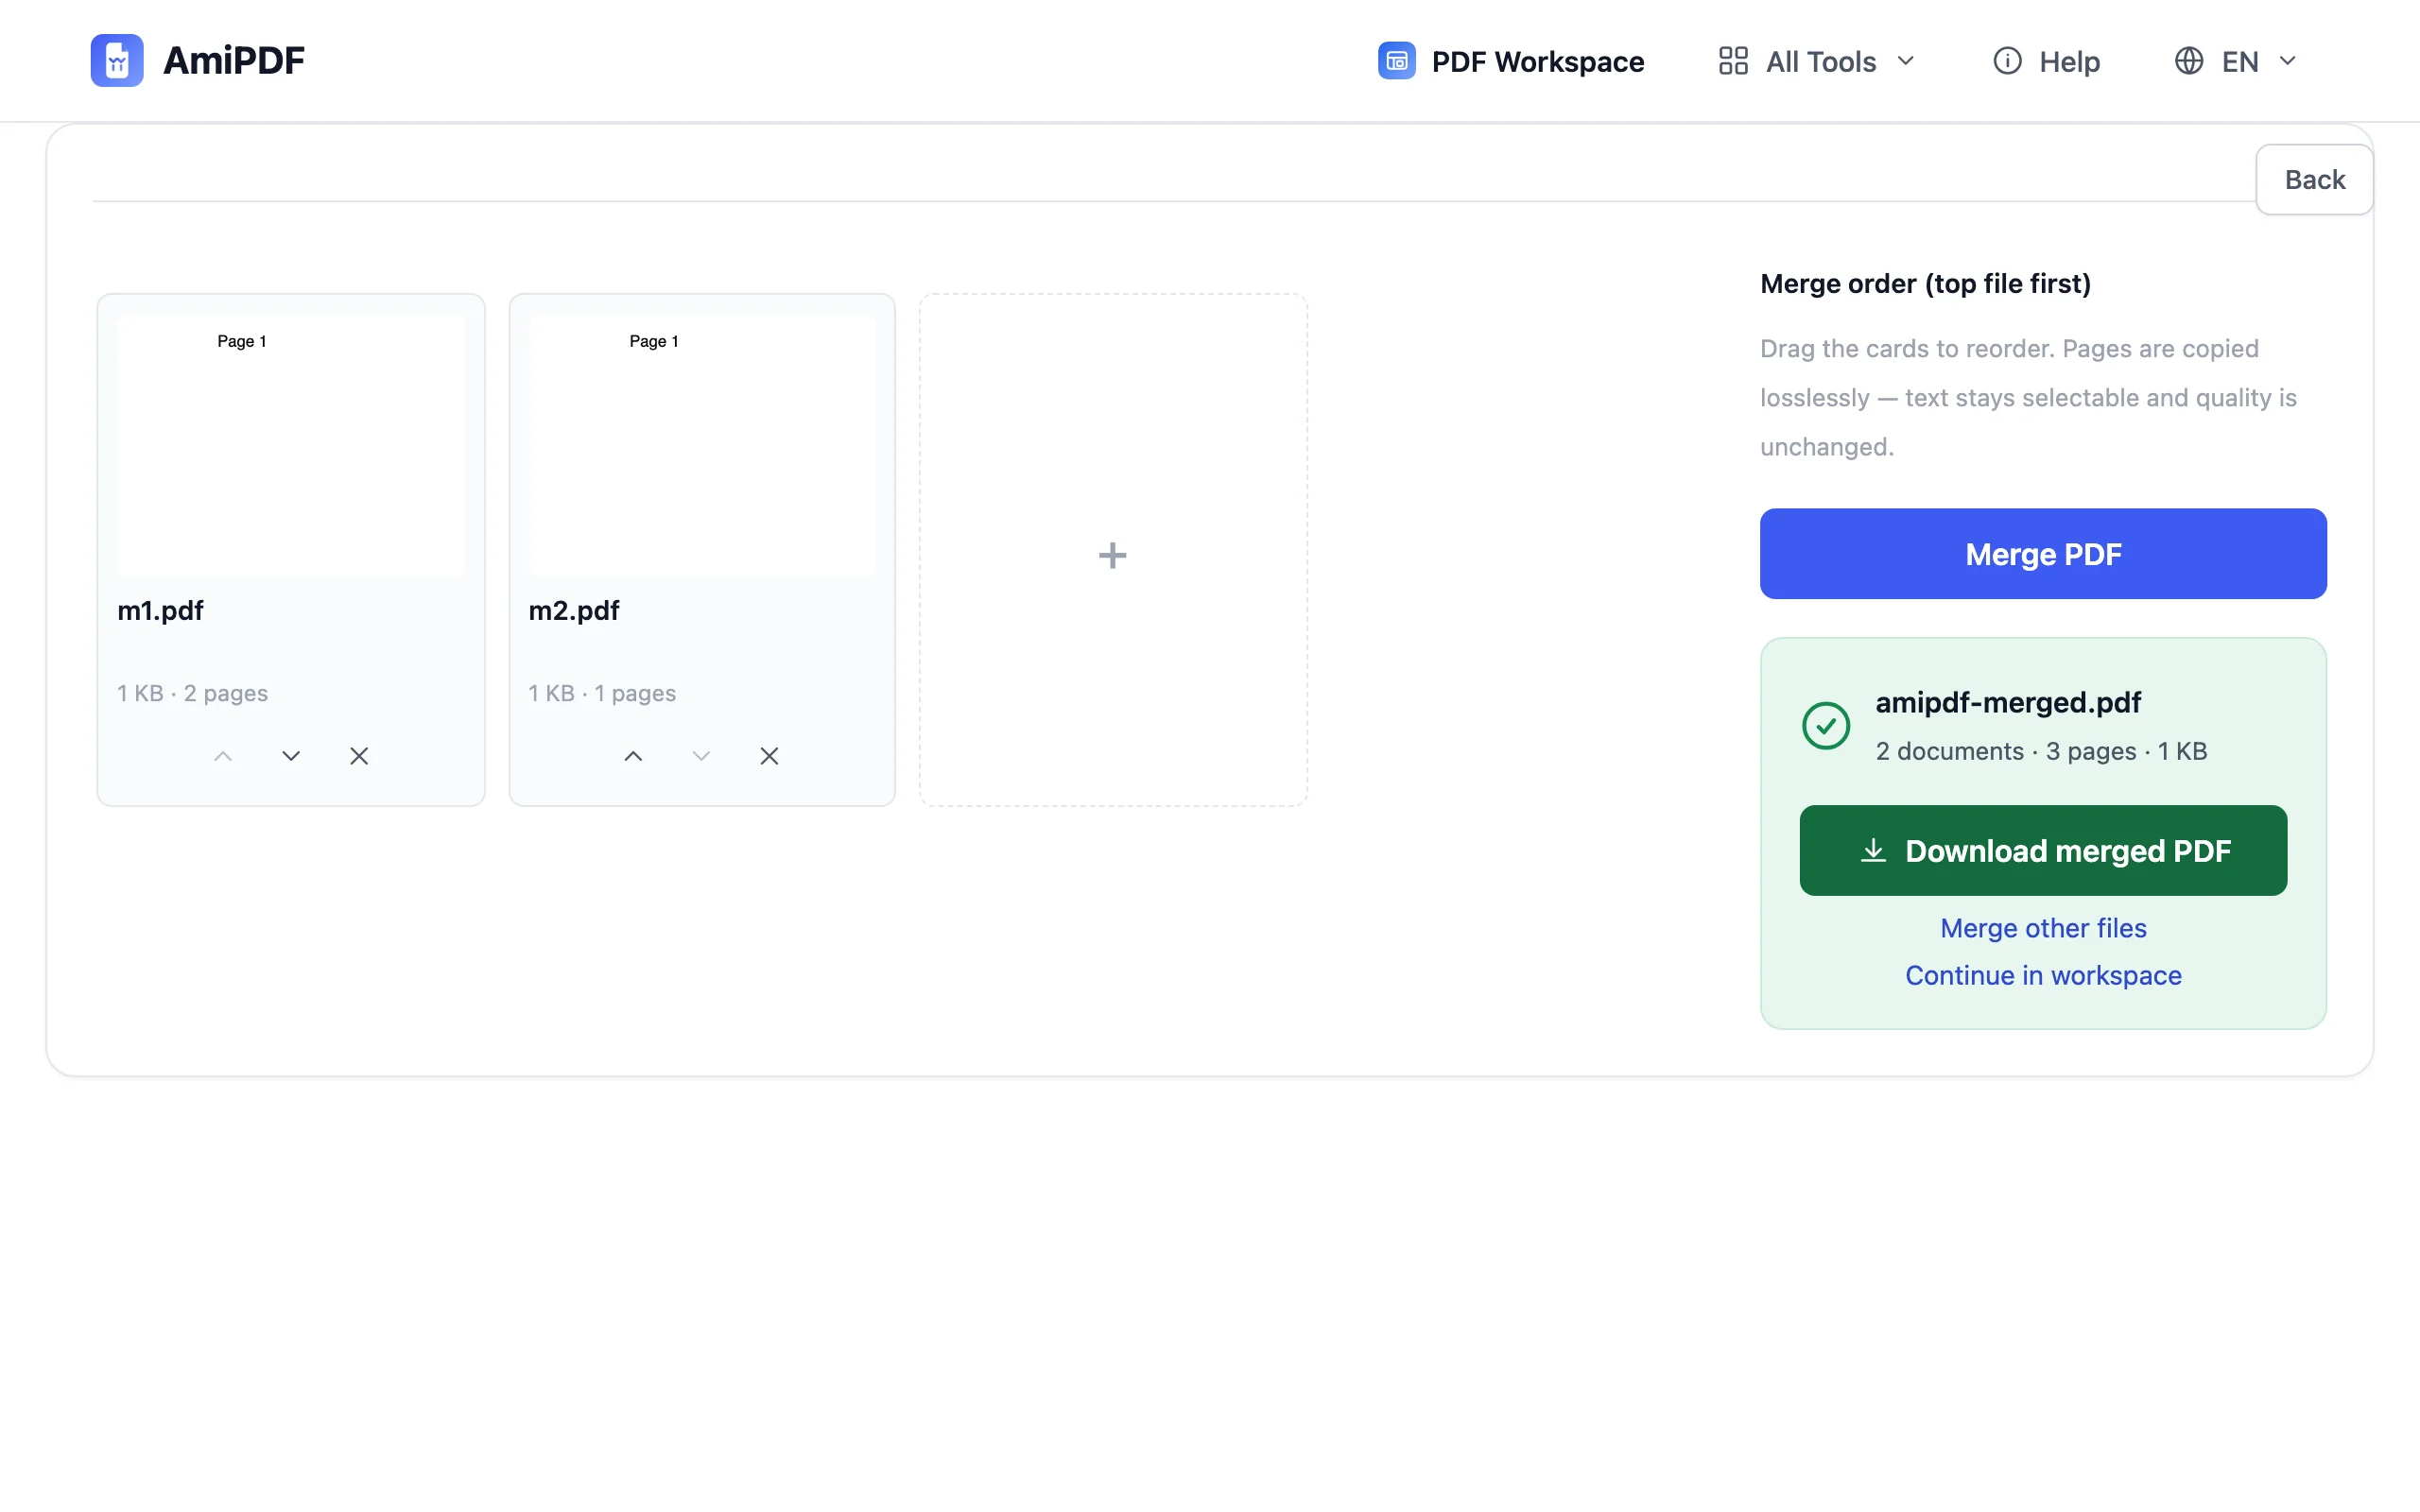Move m2.pdf down in order
2420x1512 pixels.
(x=701, y=756)
